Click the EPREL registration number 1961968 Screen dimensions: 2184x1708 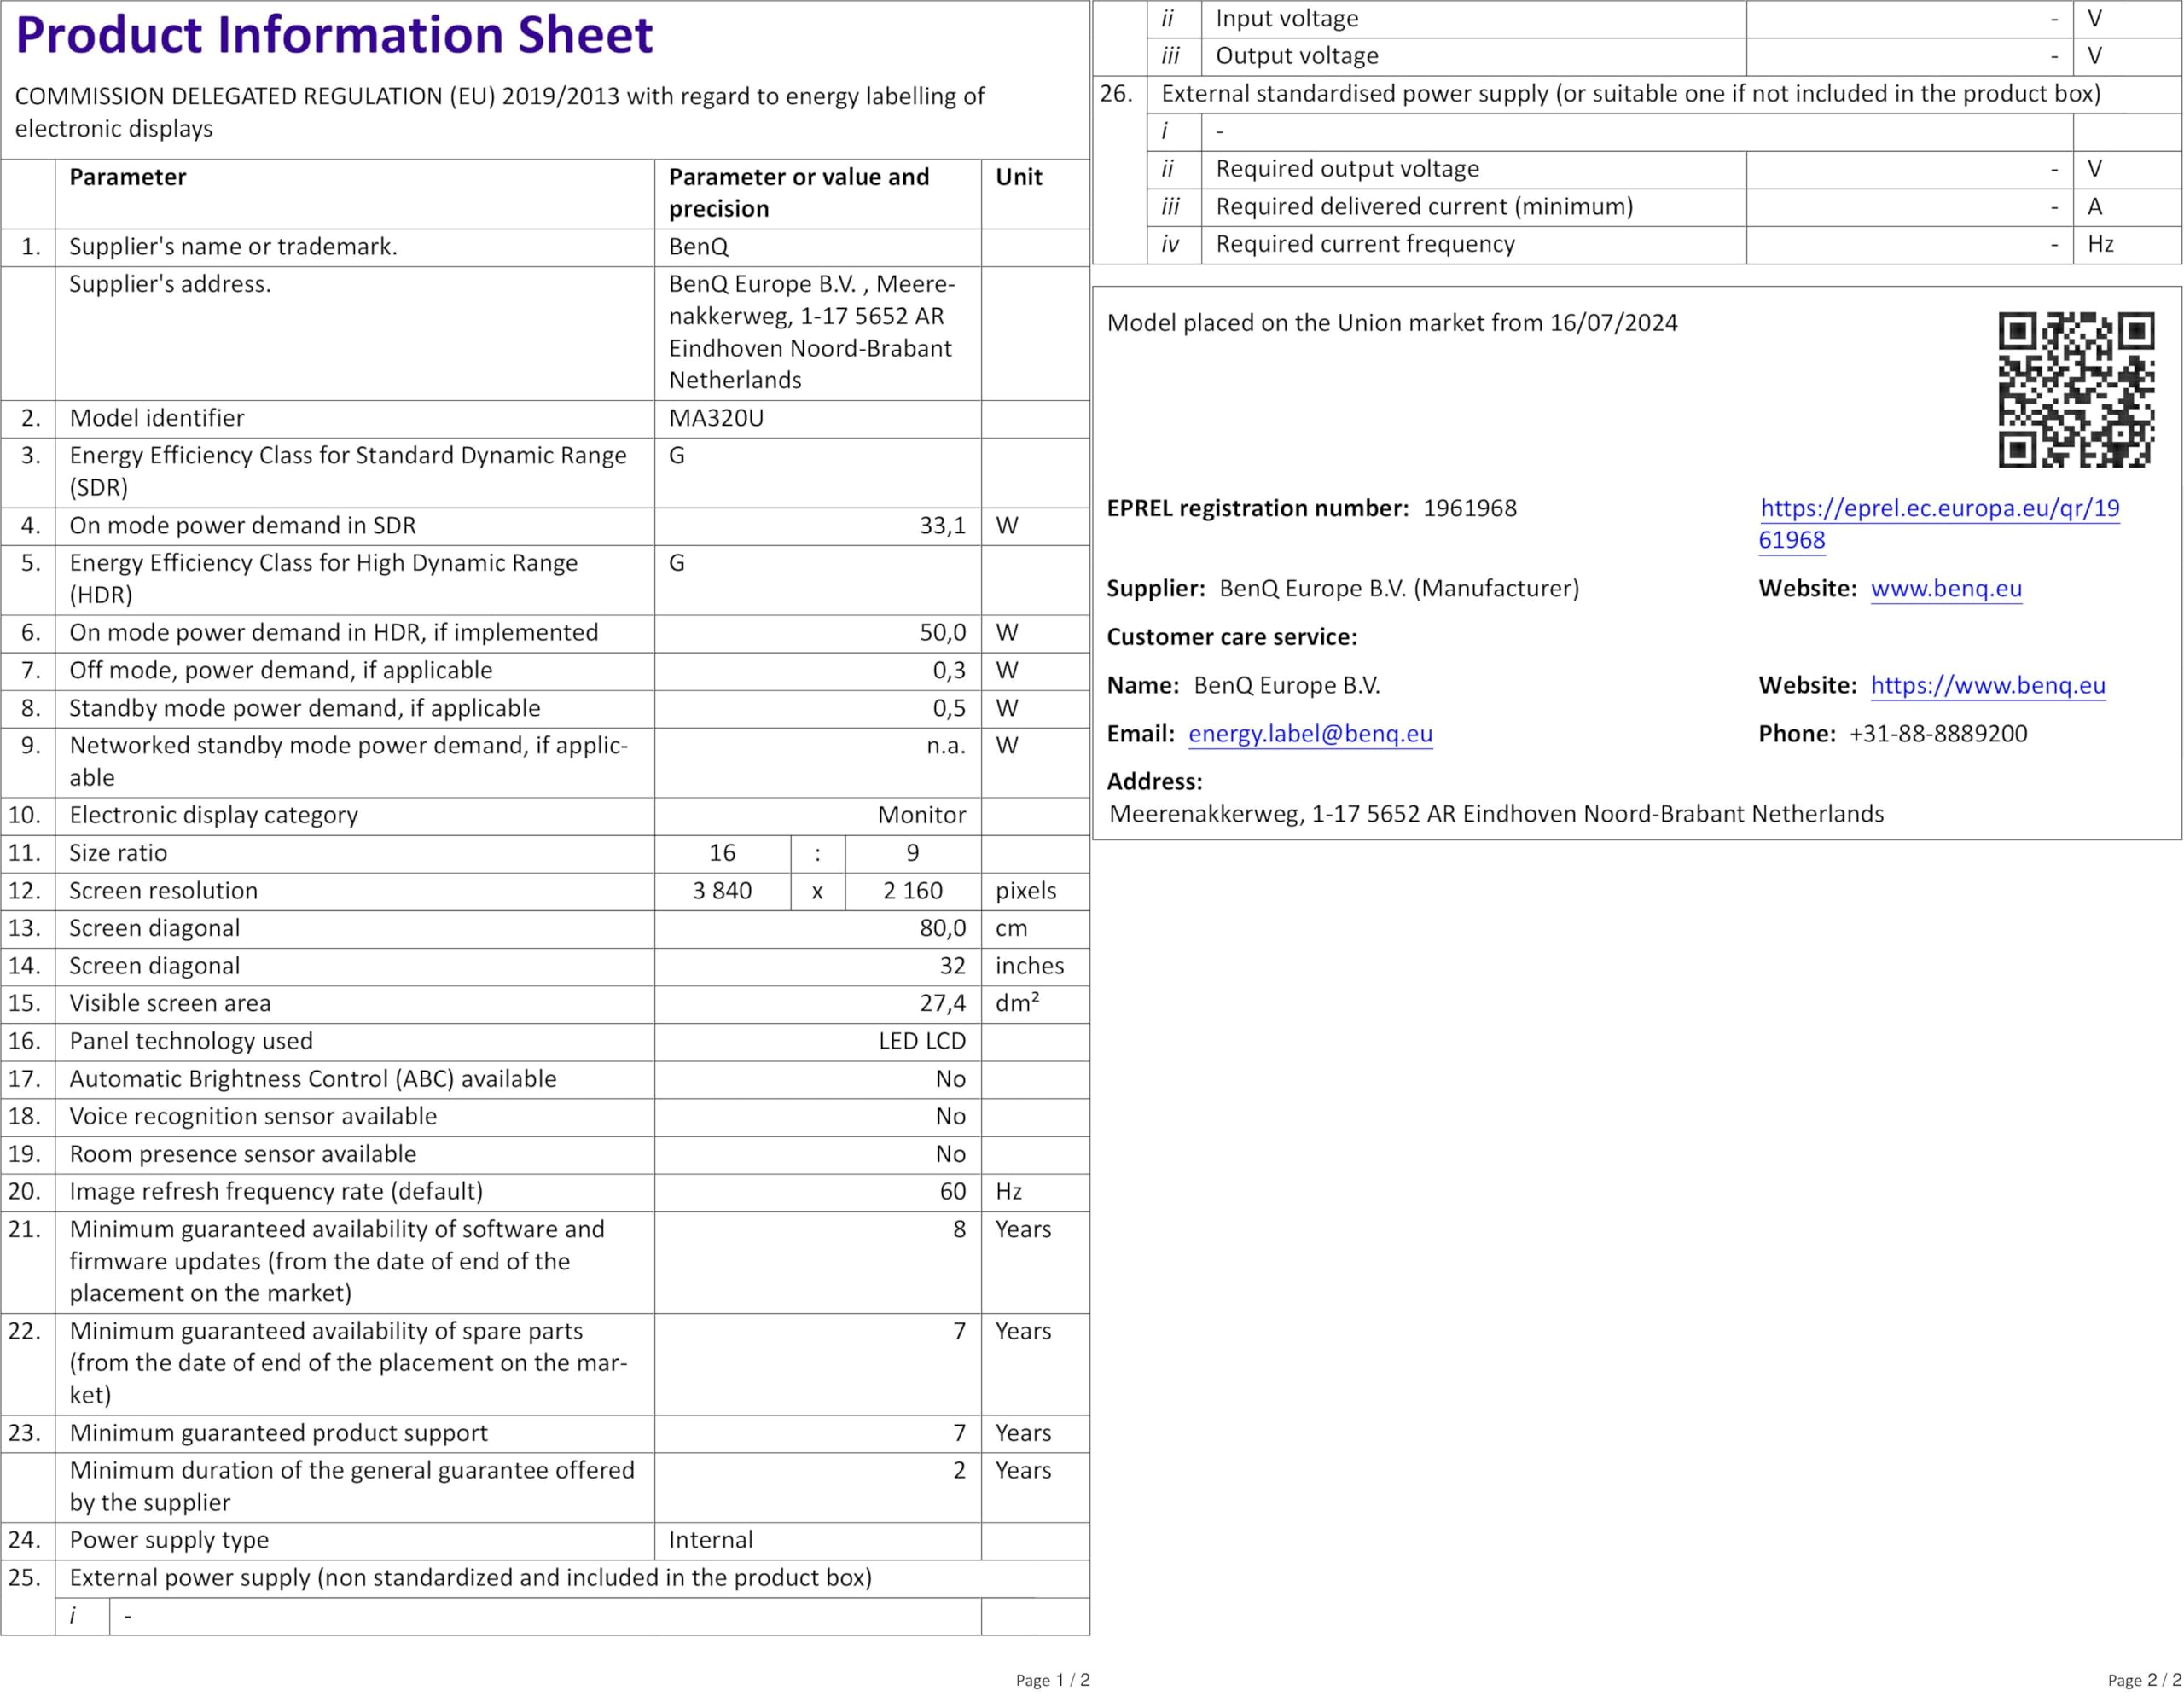tap(1469, 508)
